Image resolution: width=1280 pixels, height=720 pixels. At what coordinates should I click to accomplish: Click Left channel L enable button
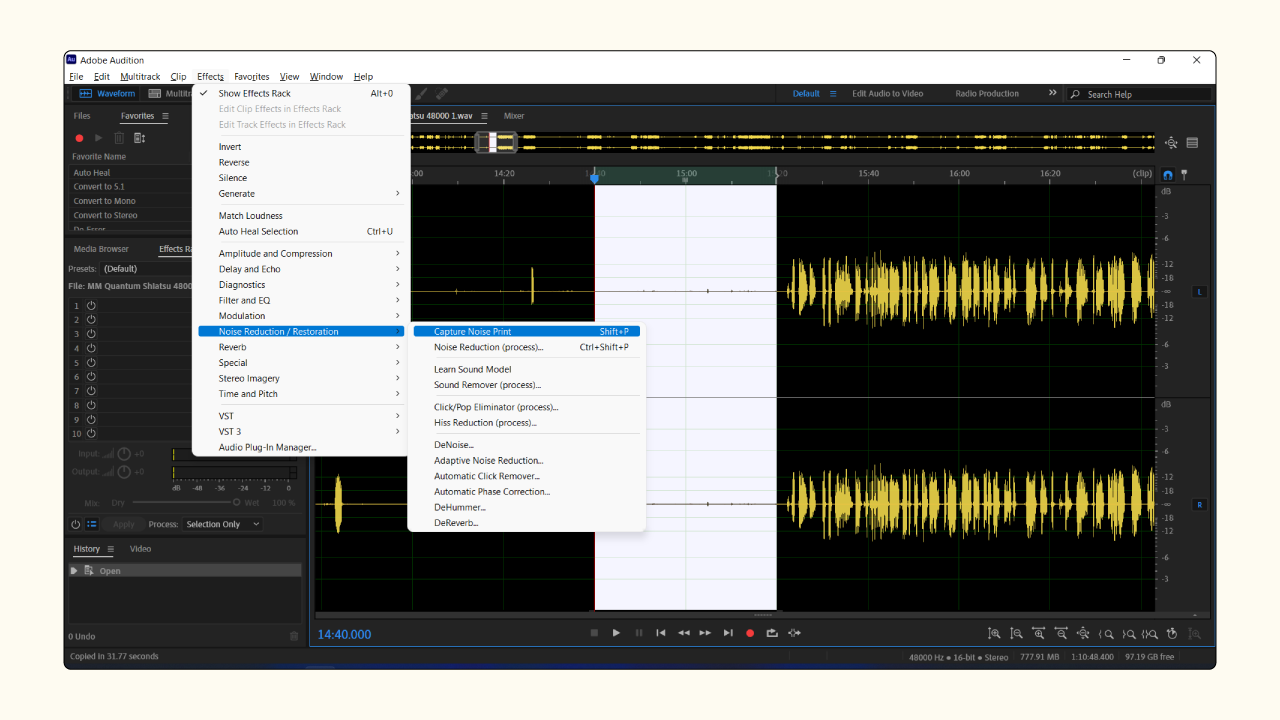[1199, 291]
